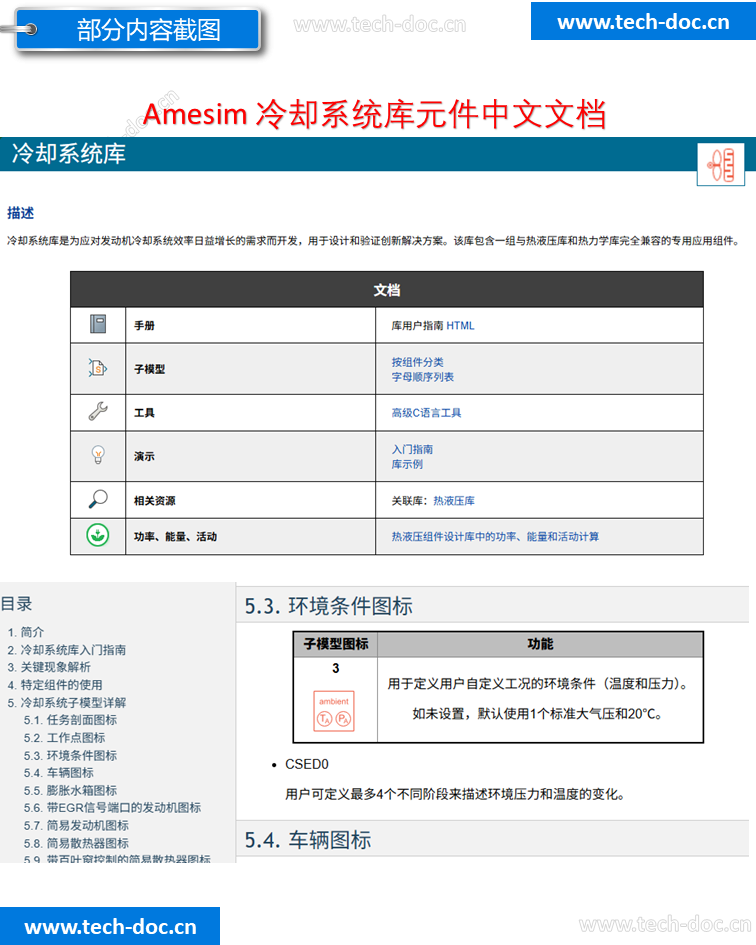
Task: Open 热液压组件设计库中的功率 calculation link
Action: pyautogui.click(x=495, y=536)
